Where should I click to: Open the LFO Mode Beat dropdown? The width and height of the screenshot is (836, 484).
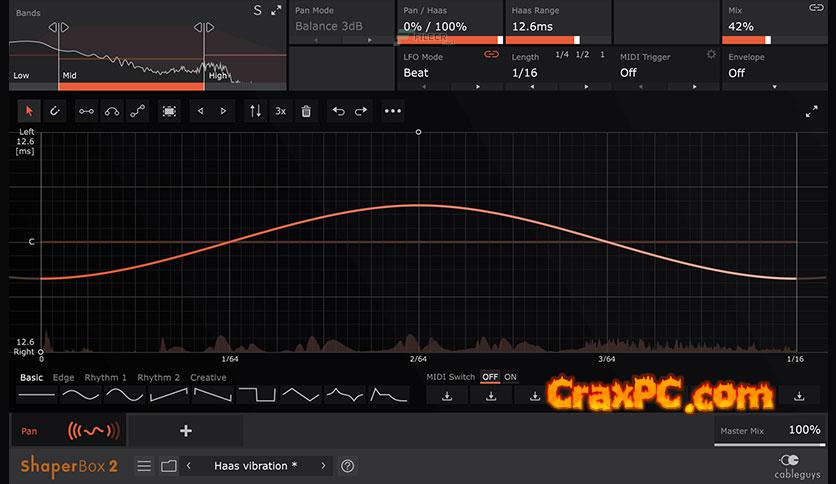tap(450, 73)
